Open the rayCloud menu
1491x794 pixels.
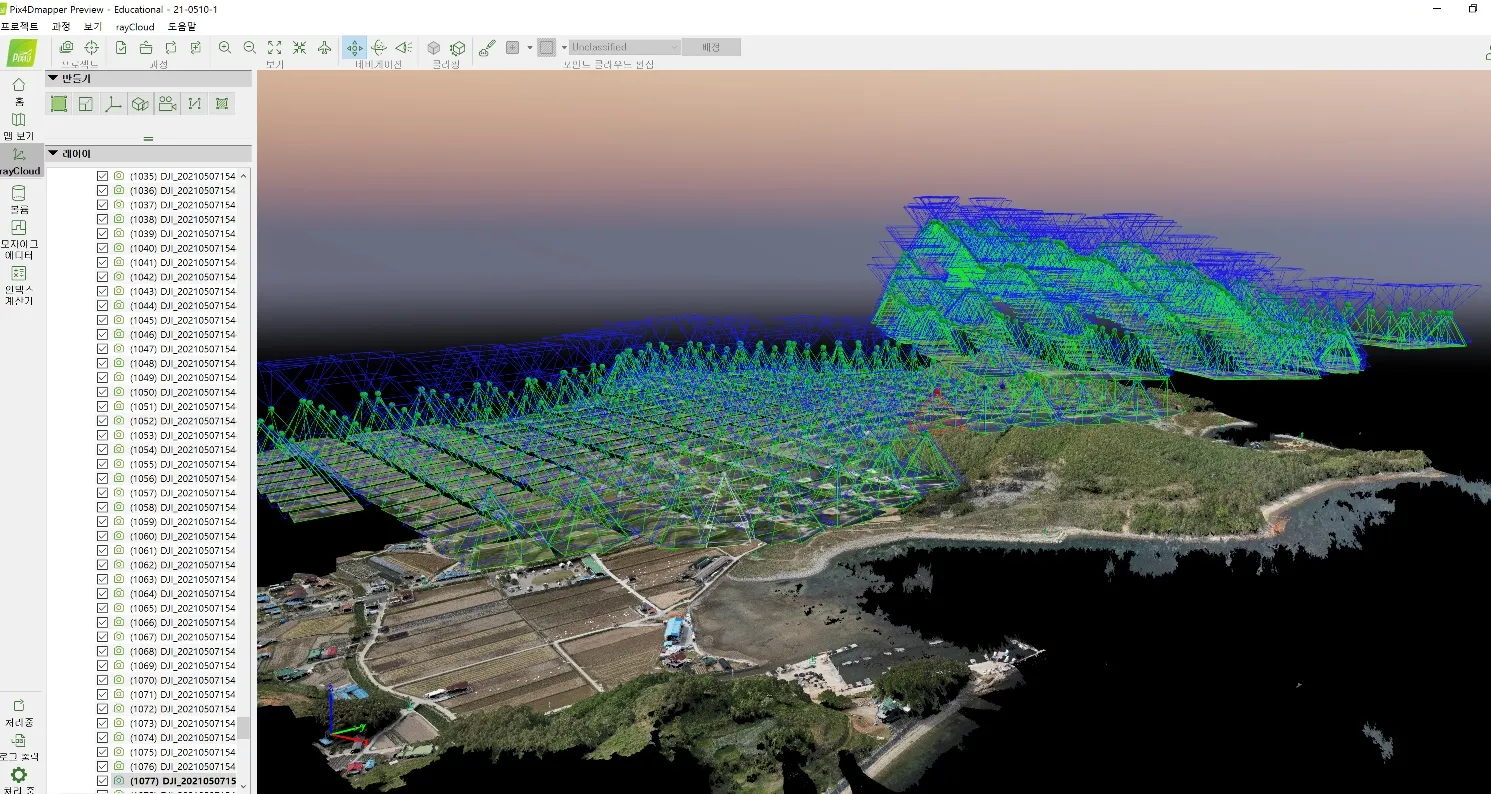click(x=135, y=26)
